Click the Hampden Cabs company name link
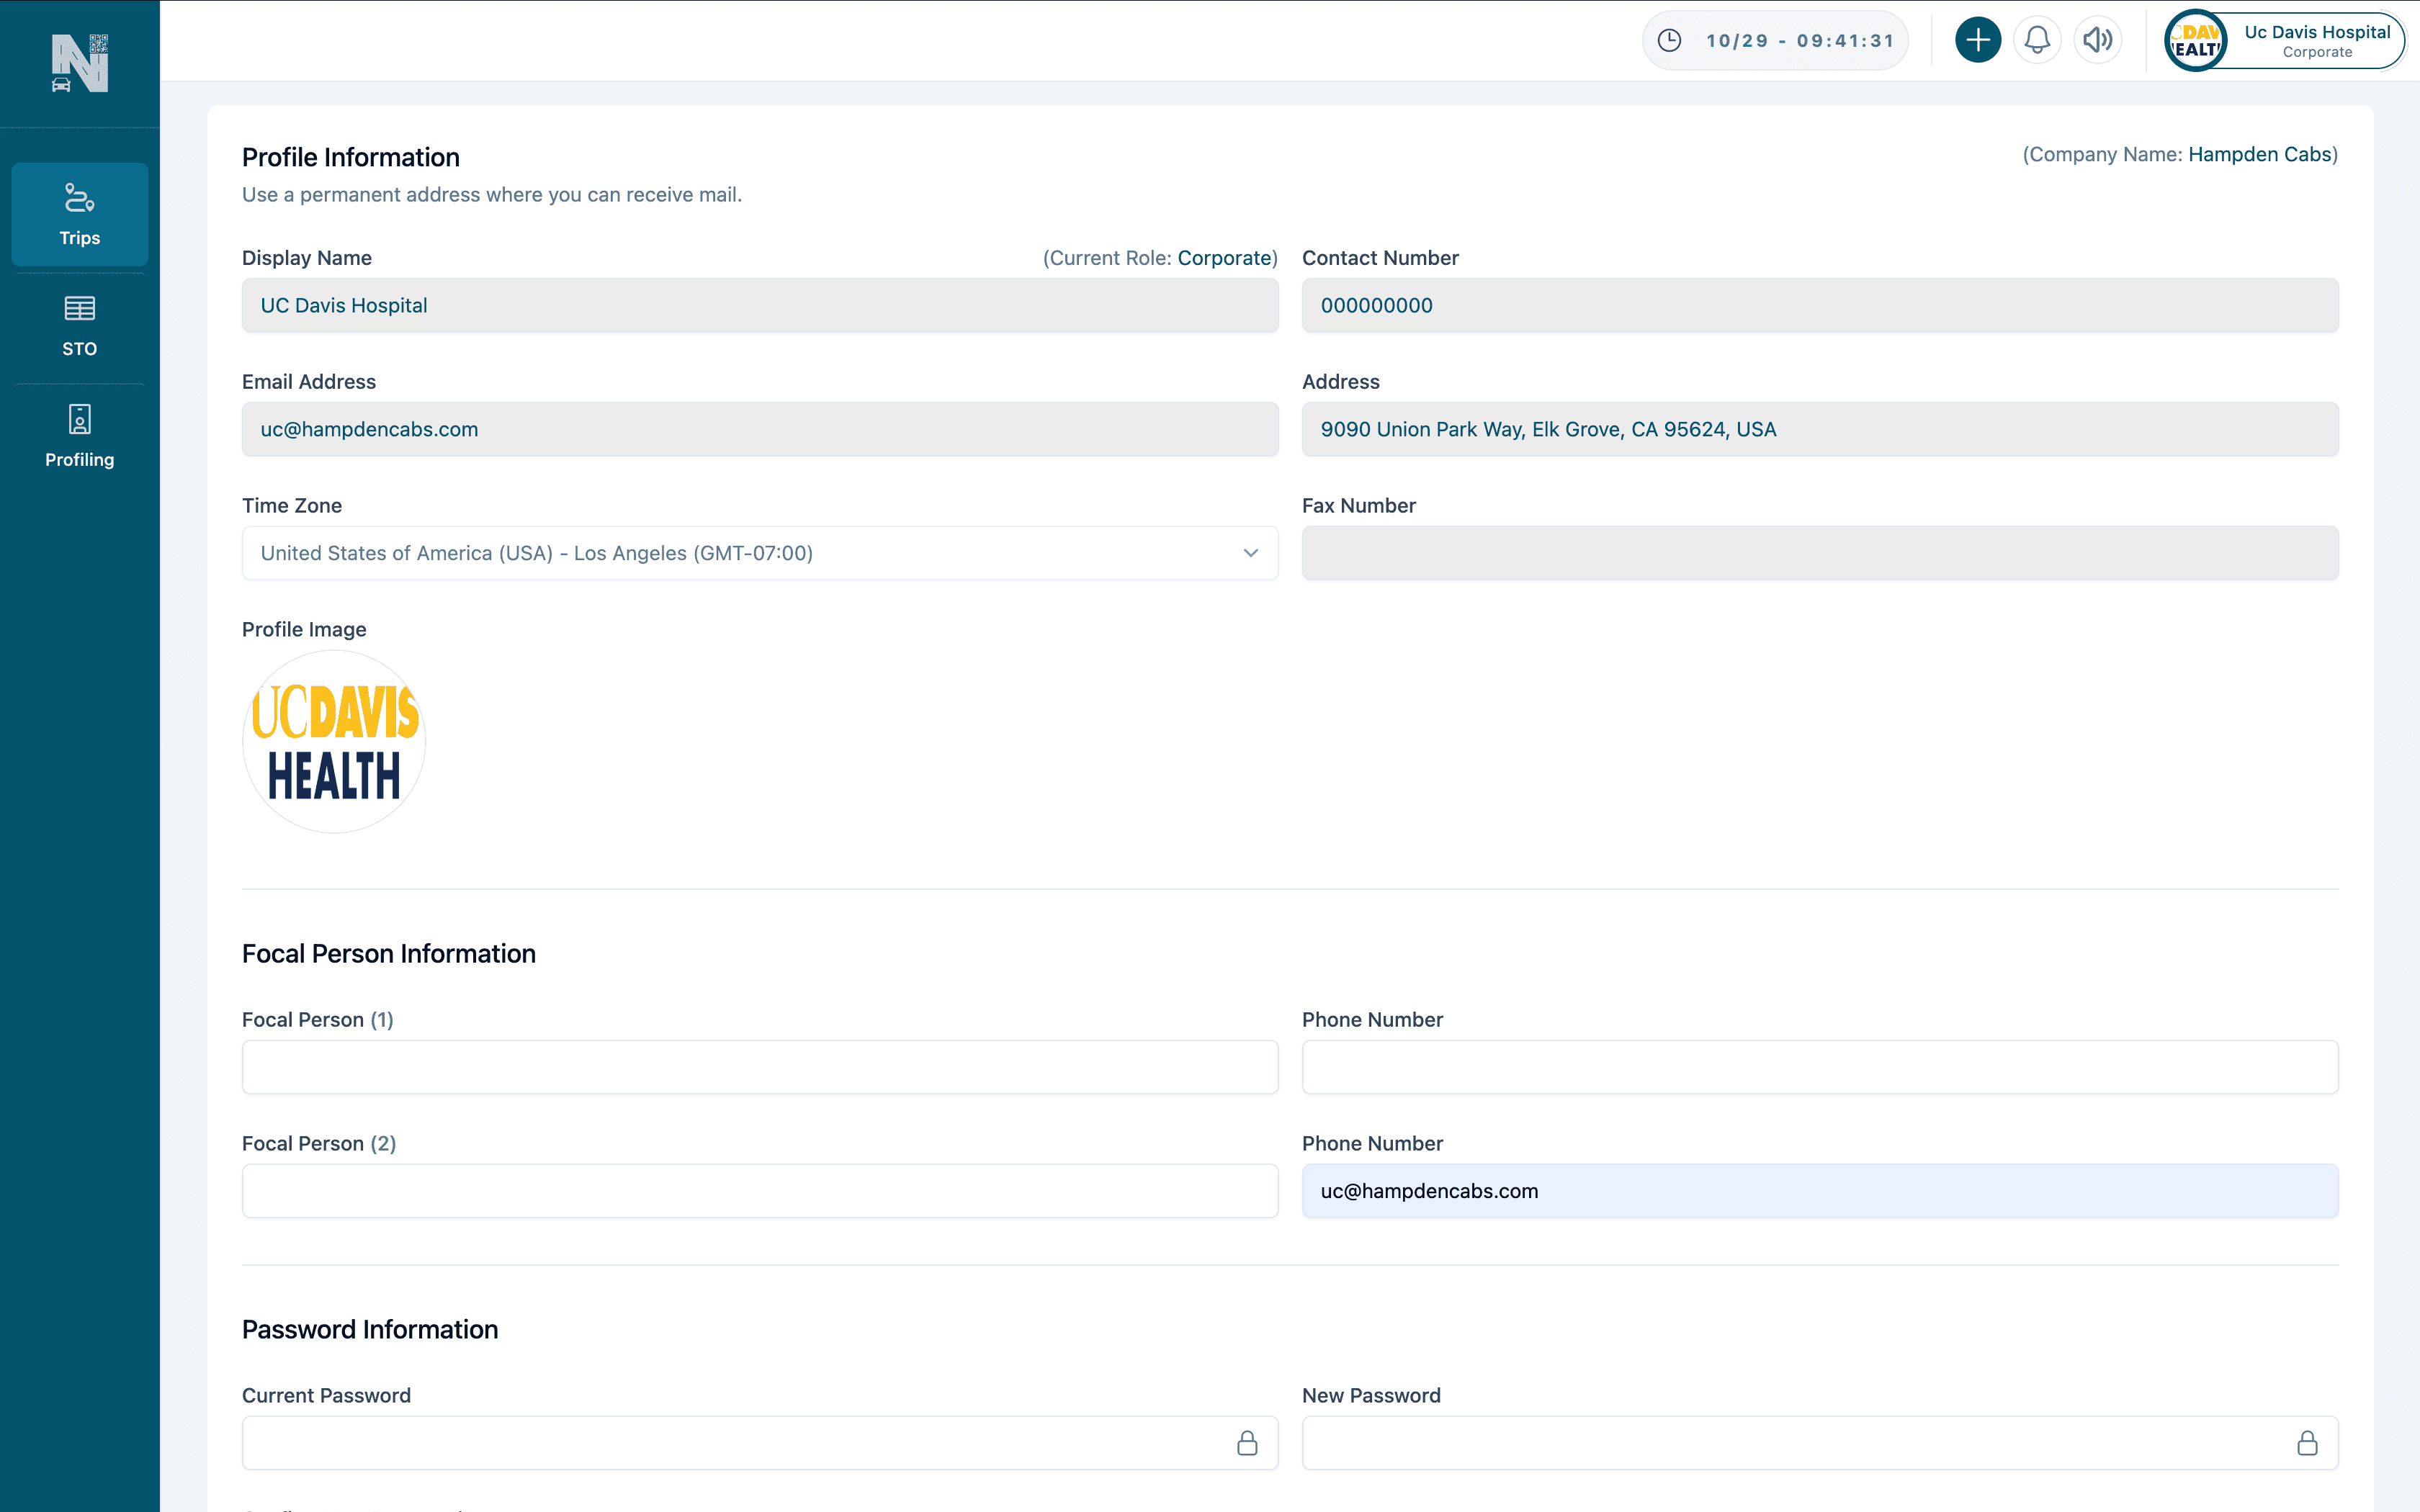The image size is (2420, 1512). point(2259,154)
